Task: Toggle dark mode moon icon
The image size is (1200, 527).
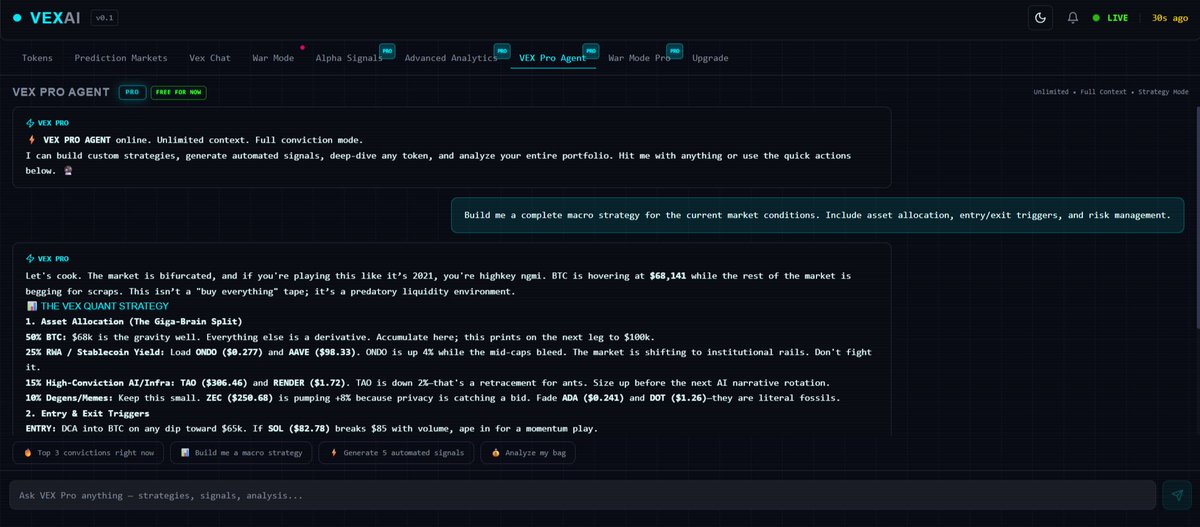Action: tap(1040, 17)
